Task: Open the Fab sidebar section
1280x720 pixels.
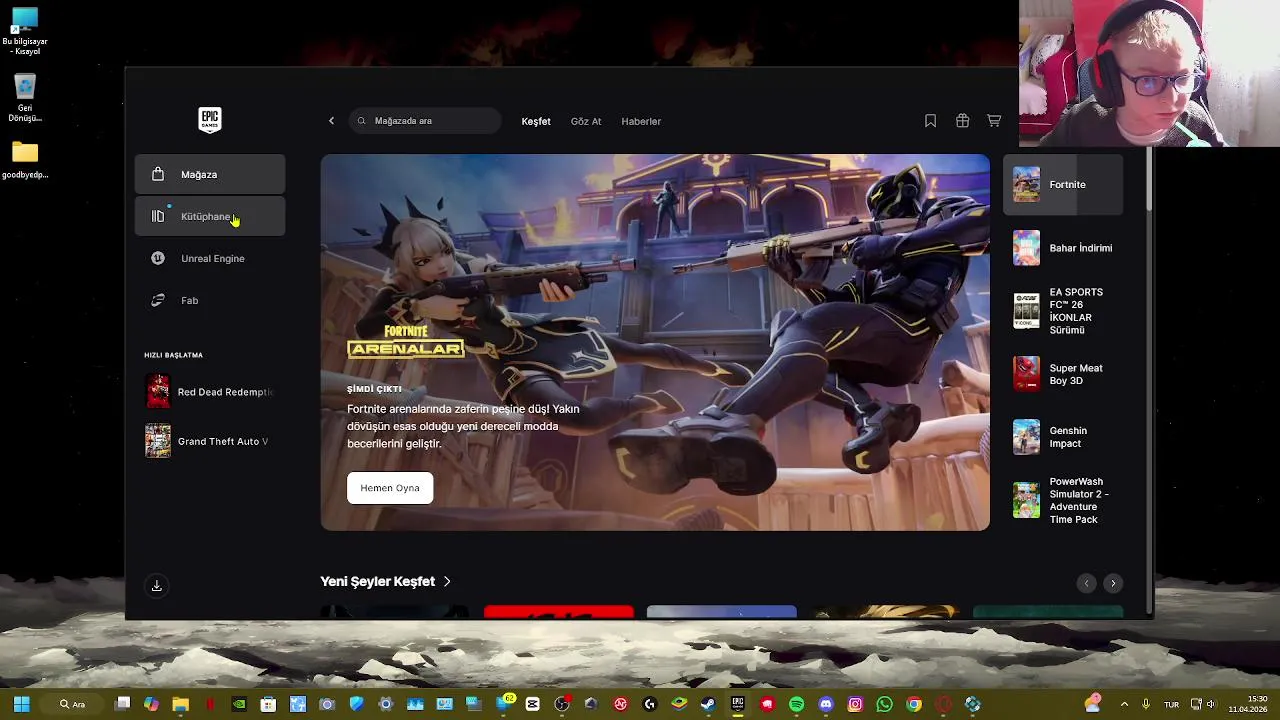Action: 210,300
